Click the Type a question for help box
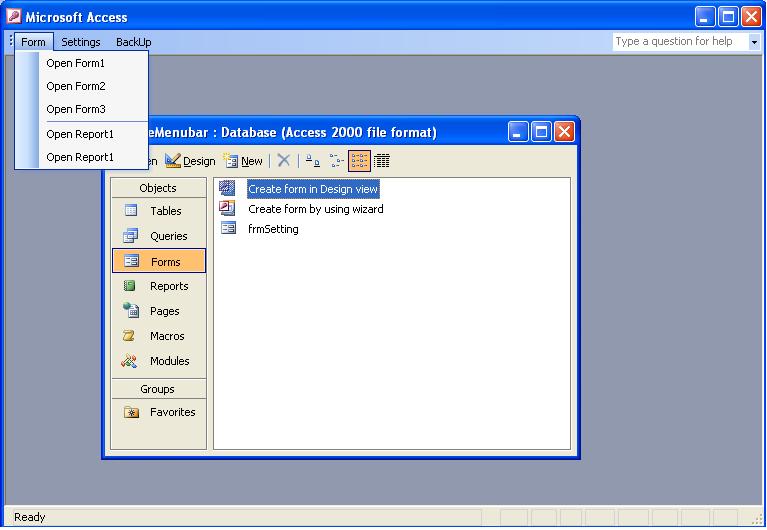The height and width of the screenshot is (530, 767). point(680,42)
